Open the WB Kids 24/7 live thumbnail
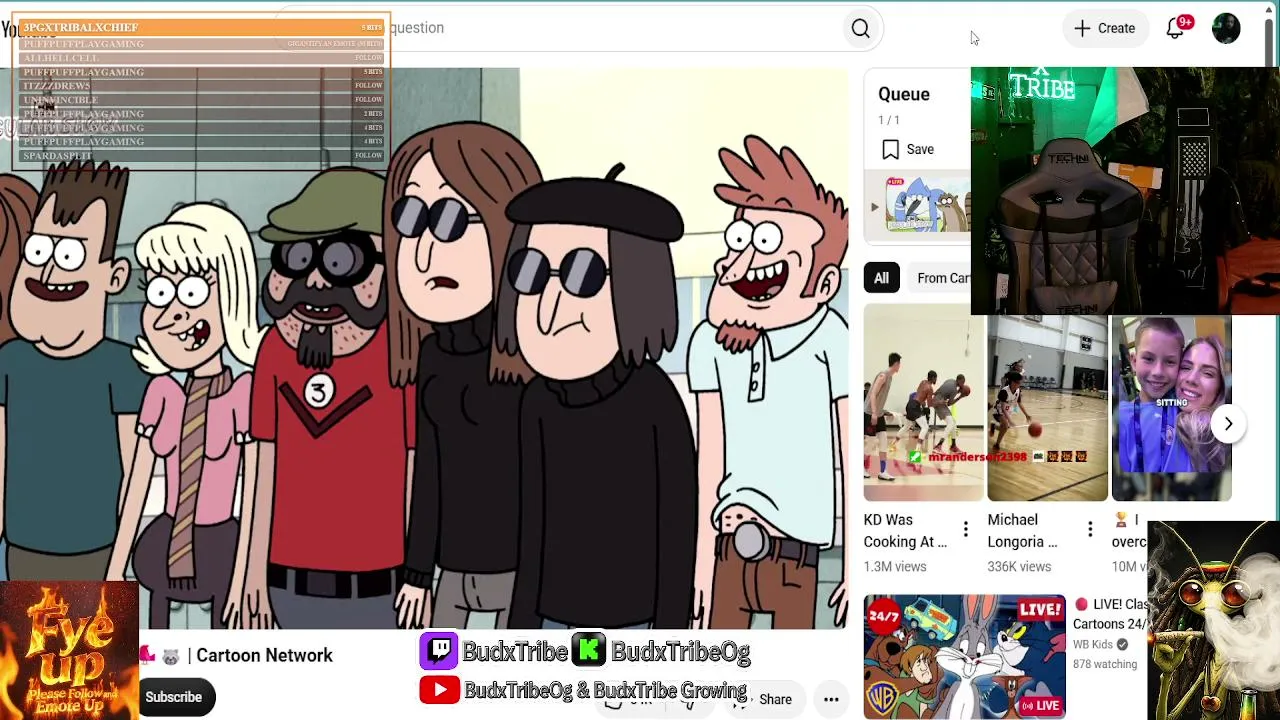This screenshot has width=1280, height=720. [964, 656]
